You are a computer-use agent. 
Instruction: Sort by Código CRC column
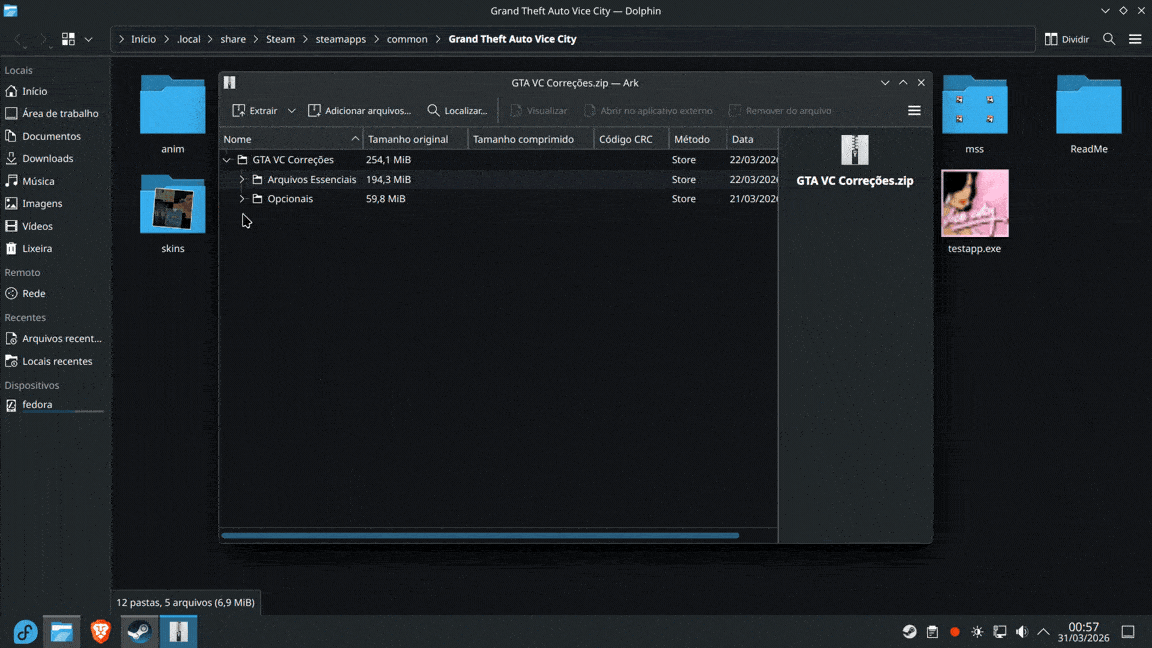coord(631,139)
